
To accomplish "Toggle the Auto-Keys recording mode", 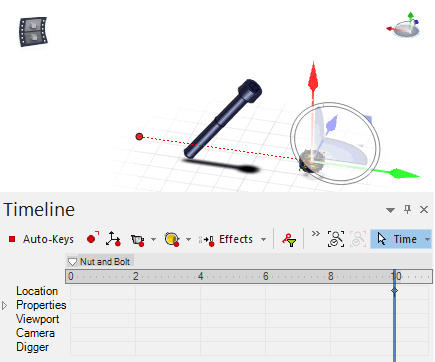I will pyautogui.click(x=41, y=239).
